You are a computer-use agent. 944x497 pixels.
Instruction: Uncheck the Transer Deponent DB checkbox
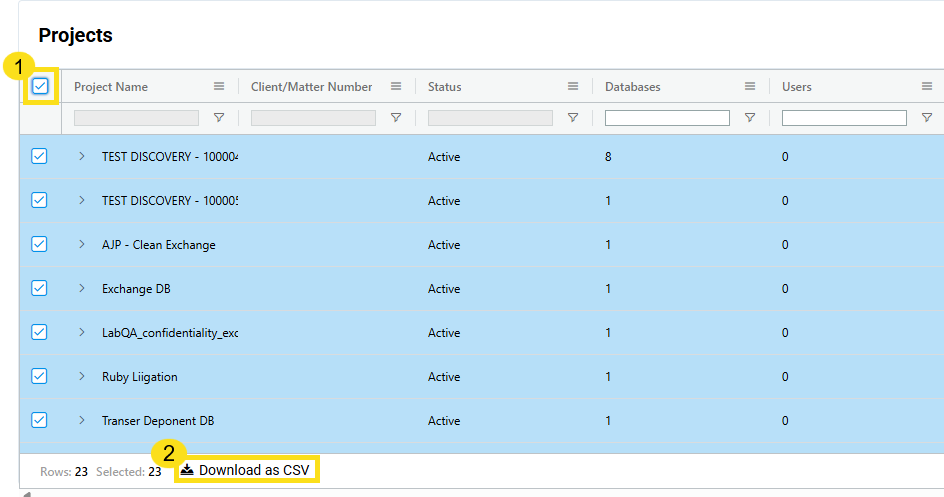39,420
